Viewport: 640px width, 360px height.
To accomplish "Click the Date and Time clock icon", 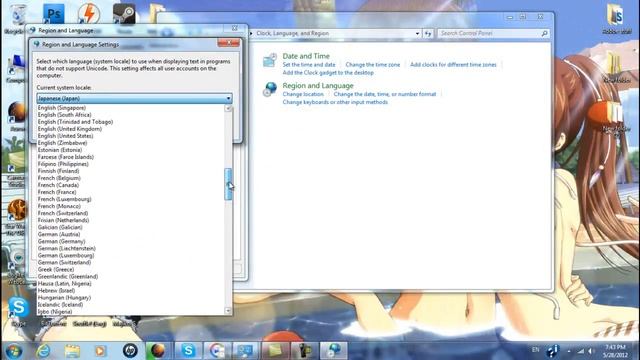I will pos(270,60).
